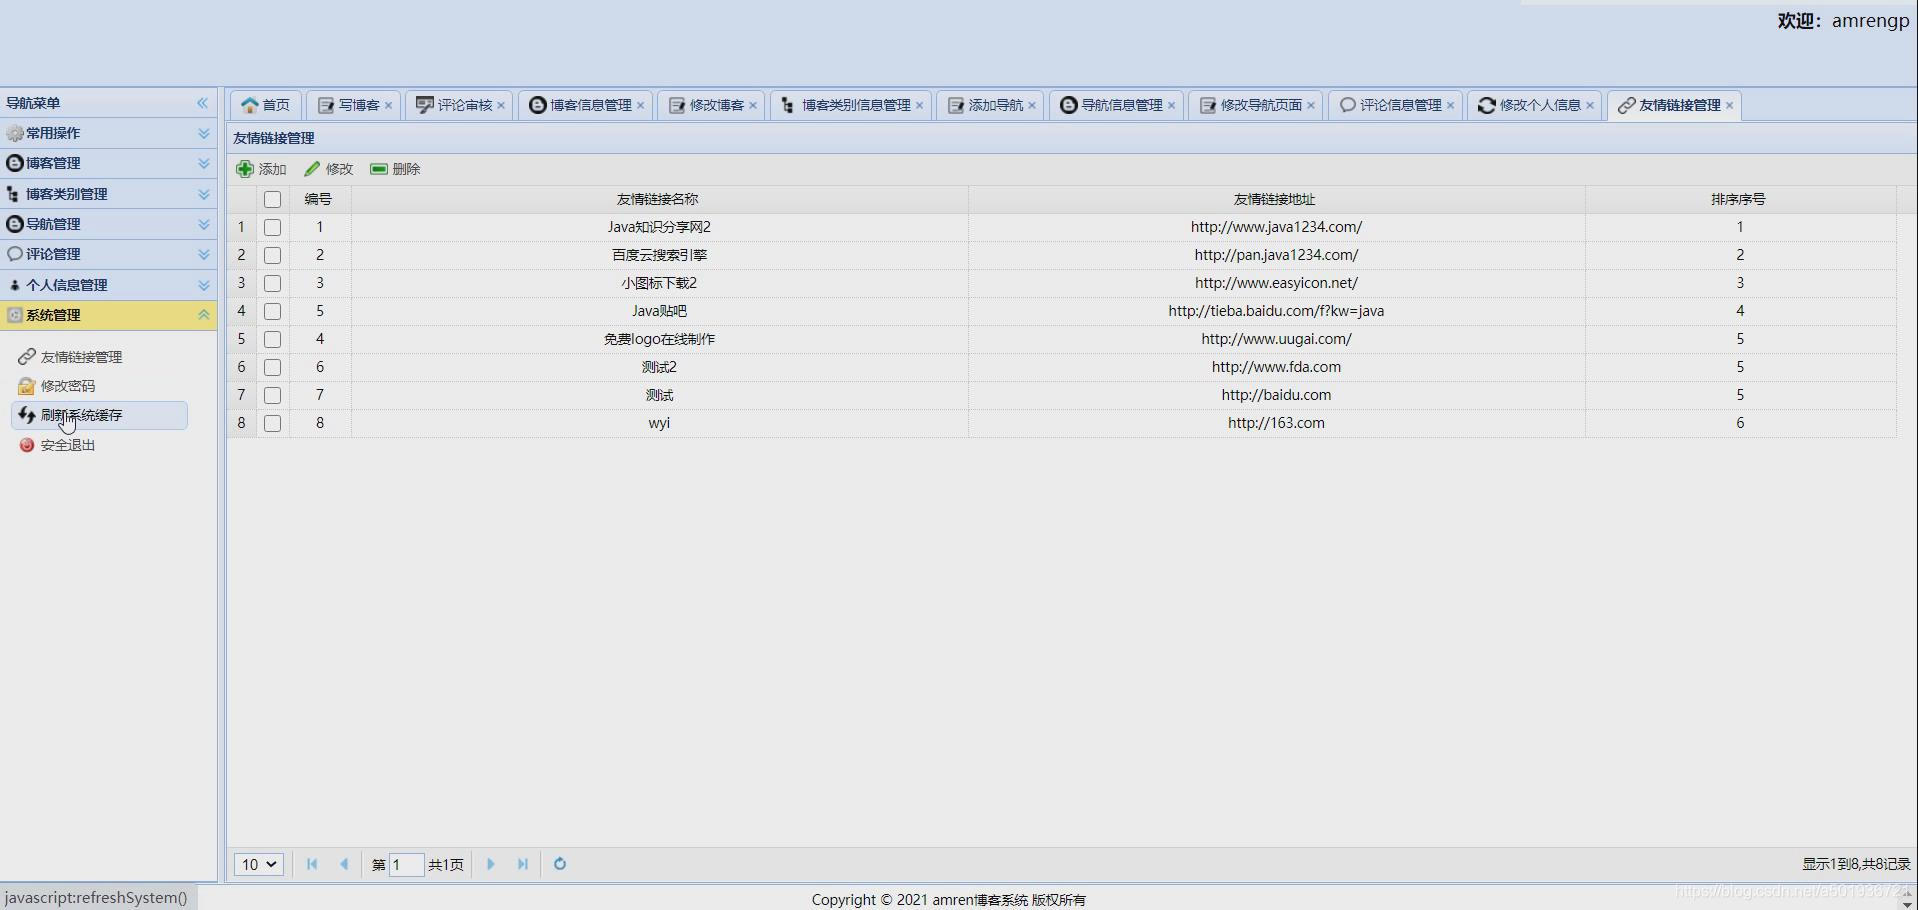1918x910 pixels.
Task: Check the row for Java贴吧
Action: (x=272, y=312)
